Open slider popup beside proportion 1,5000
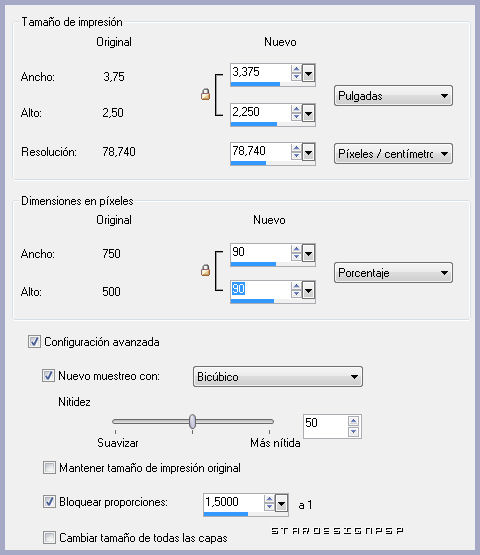Viewport: 480px width, 555px height. (281, 503)
